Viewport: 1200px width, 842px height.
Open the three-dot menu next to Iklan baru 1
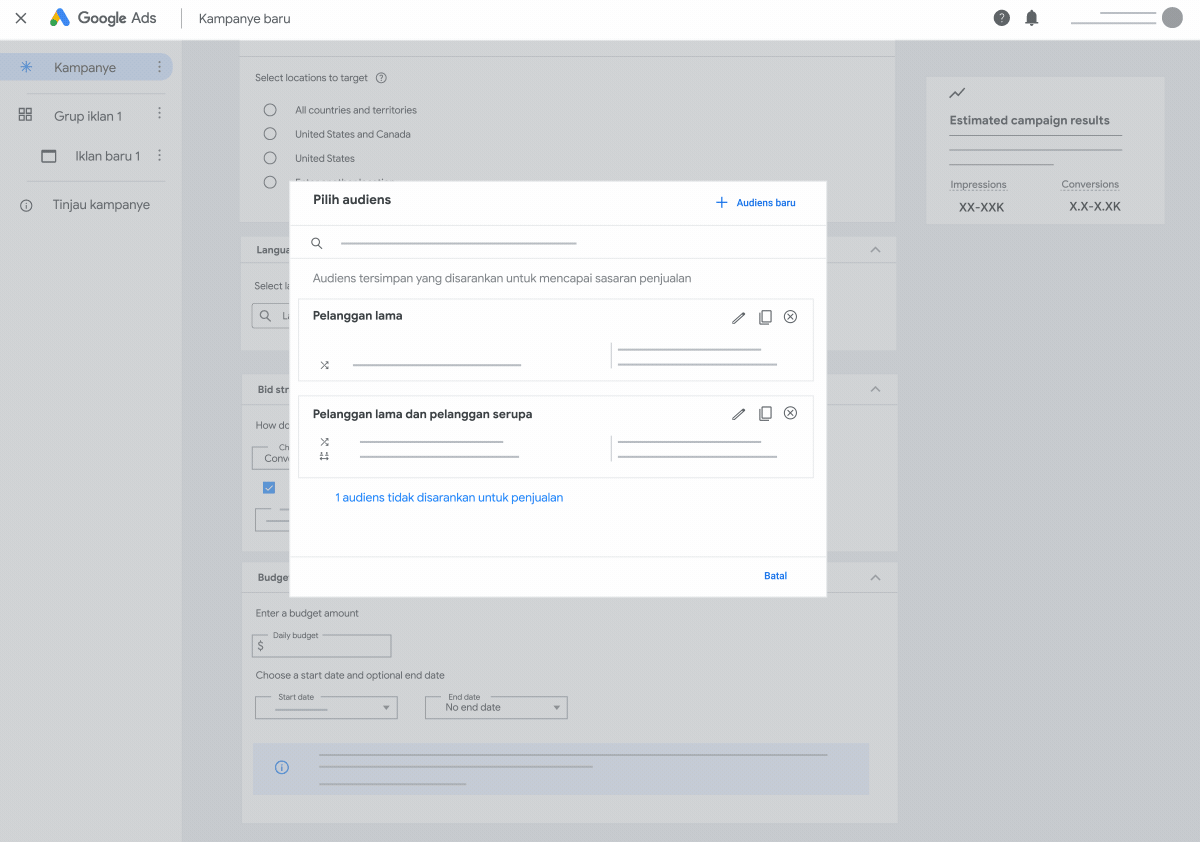click(159, 156)
